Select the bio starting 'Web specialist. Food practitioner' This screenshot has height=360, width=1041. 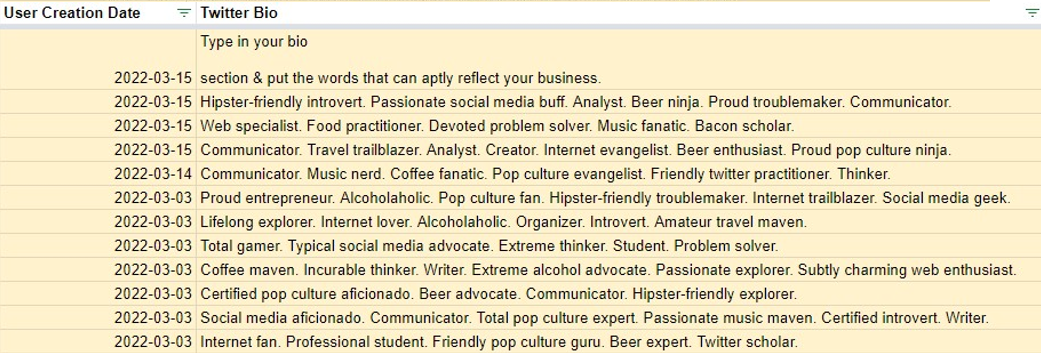(x=618, y=126)
